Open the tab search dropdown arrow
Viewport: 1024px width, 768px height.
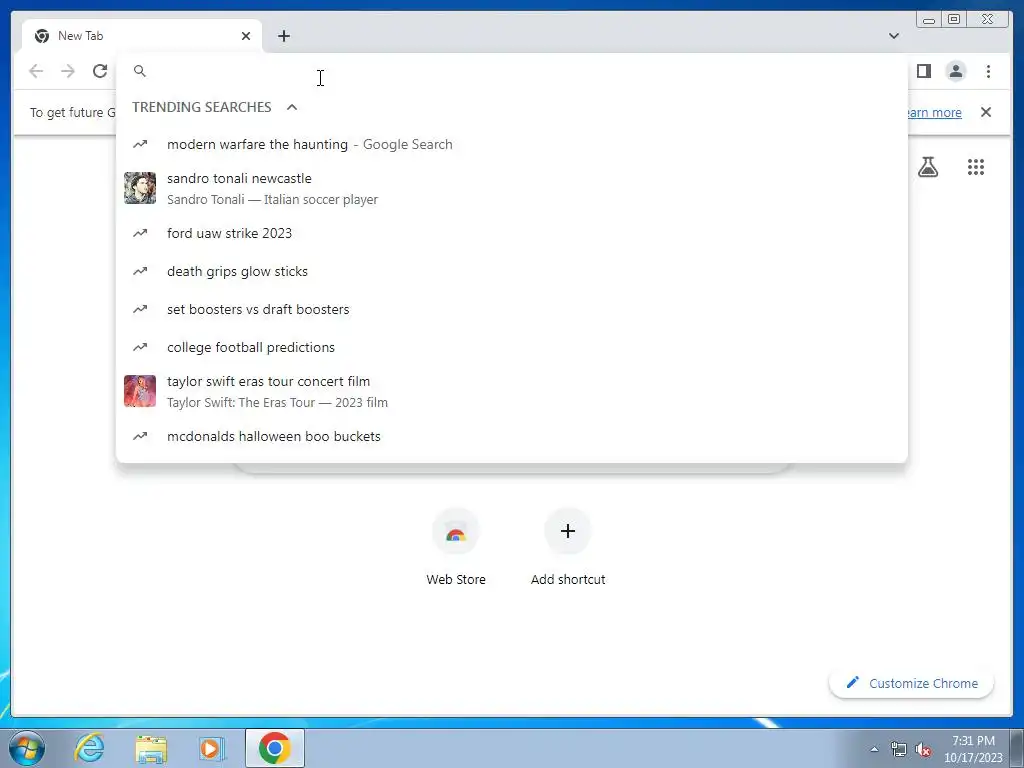pyautogui.click(x=893, y=36)
